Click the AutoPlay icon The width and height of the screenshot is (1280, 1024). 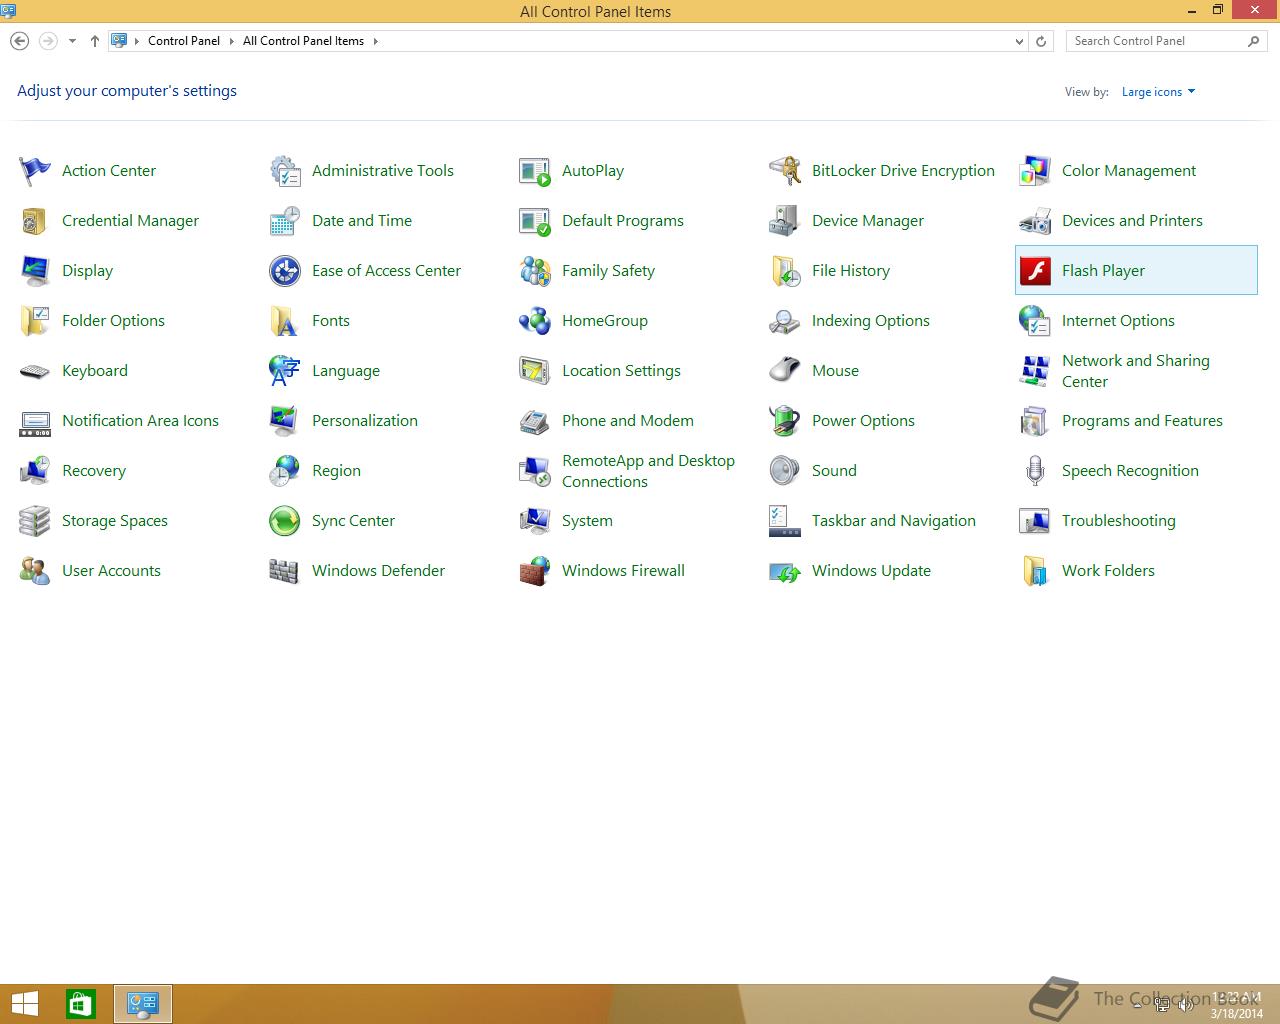point(535,171)
